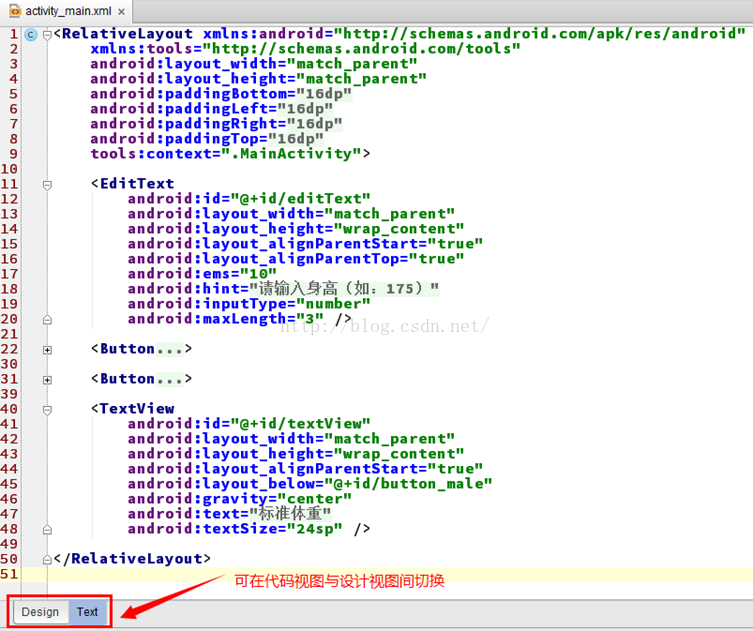The height and width of the screenshot is (631, 753).
Task: Collapse the RelativeLayout fold at line 1
Action: [x=47, y=35]
